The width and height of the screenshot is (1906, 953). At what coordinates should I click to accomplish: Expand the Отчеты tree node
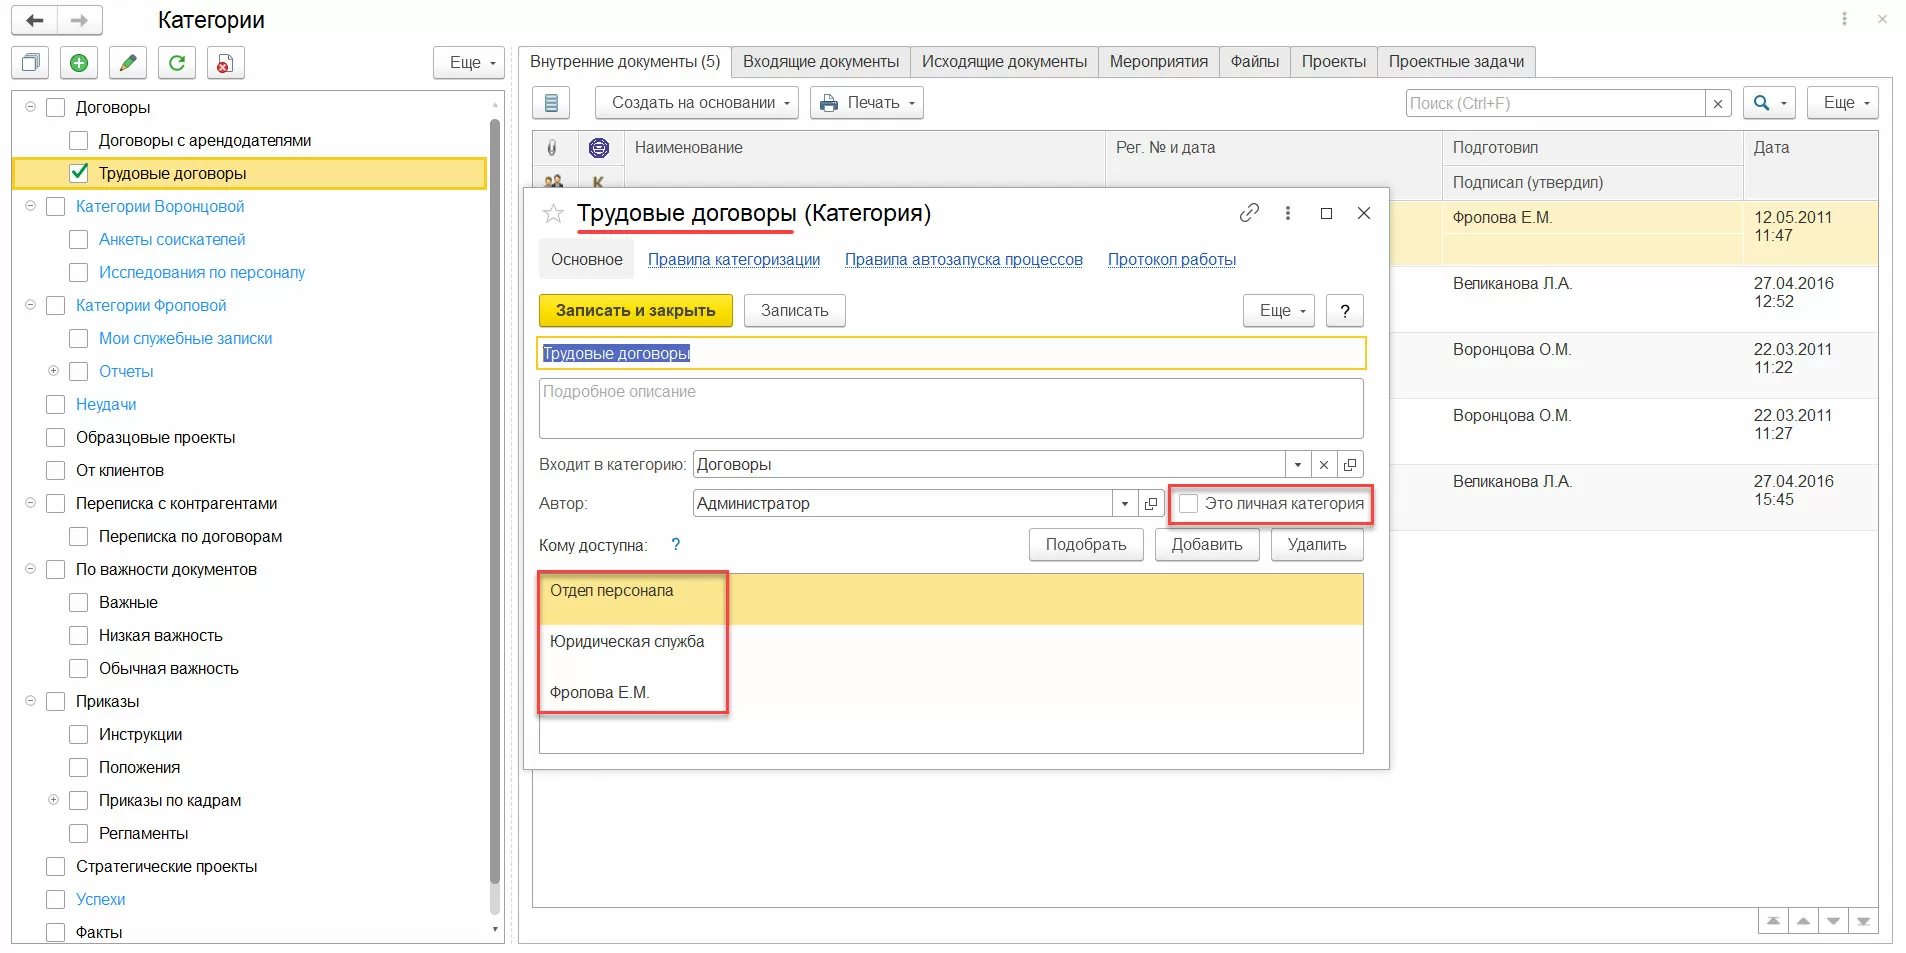(x=53, y=371)
